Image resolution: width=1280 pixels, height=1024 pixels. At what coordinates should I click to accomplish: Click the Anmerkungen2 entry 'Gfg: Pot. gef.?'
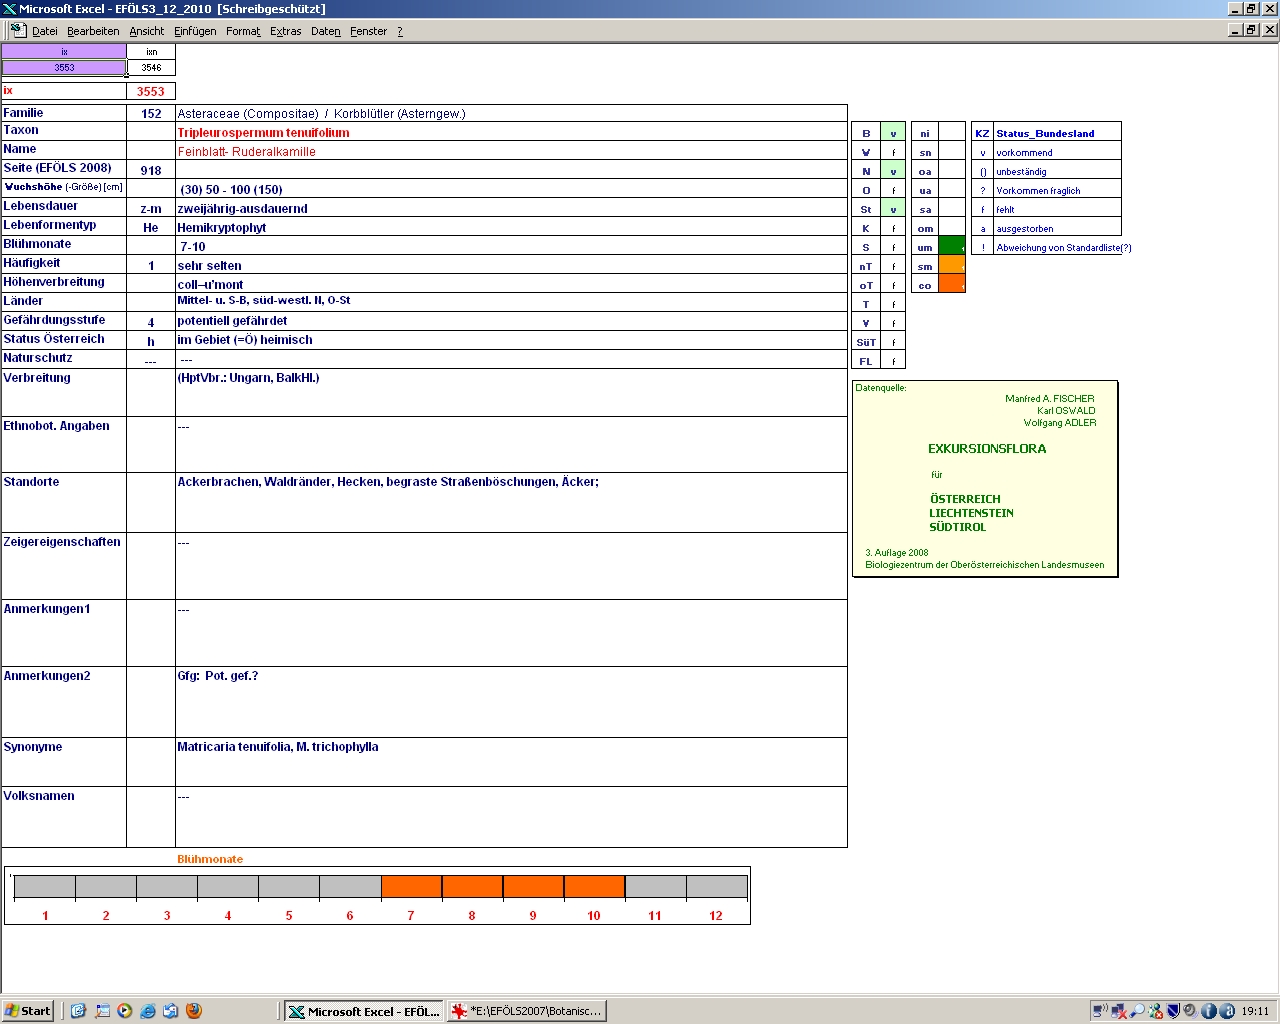218,676
